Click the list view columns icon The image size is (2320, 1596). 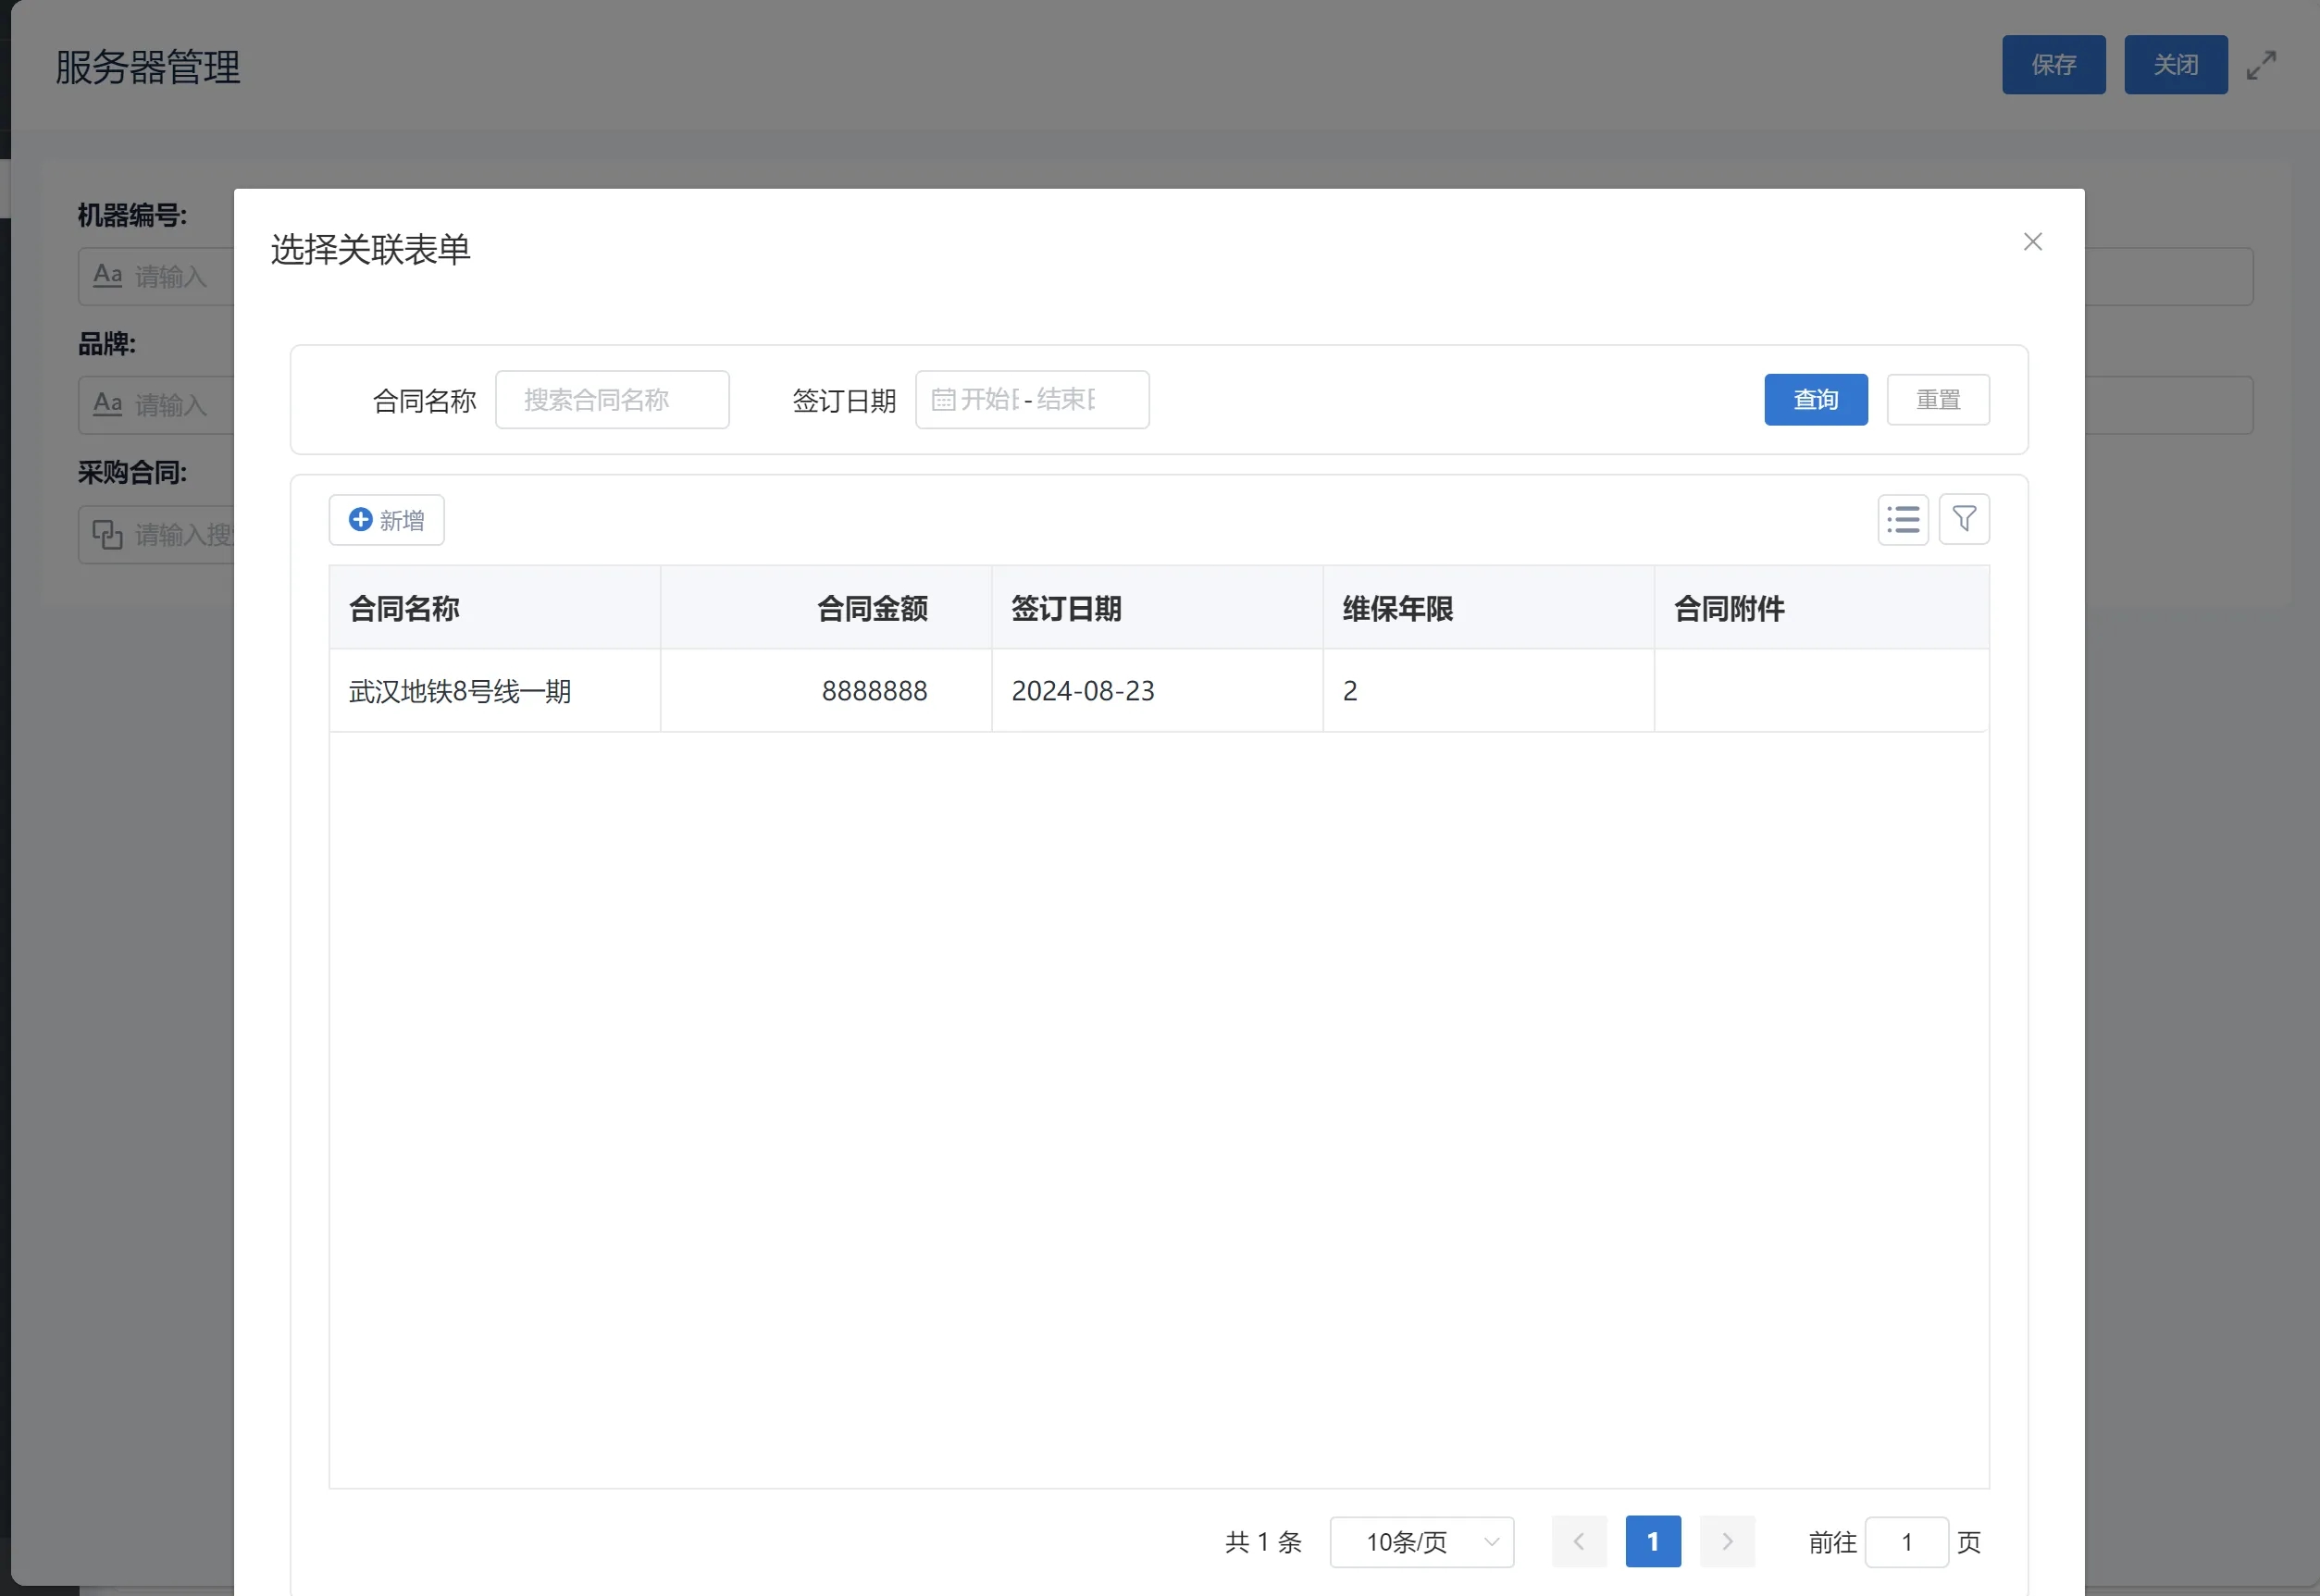tap(1902, 519)
